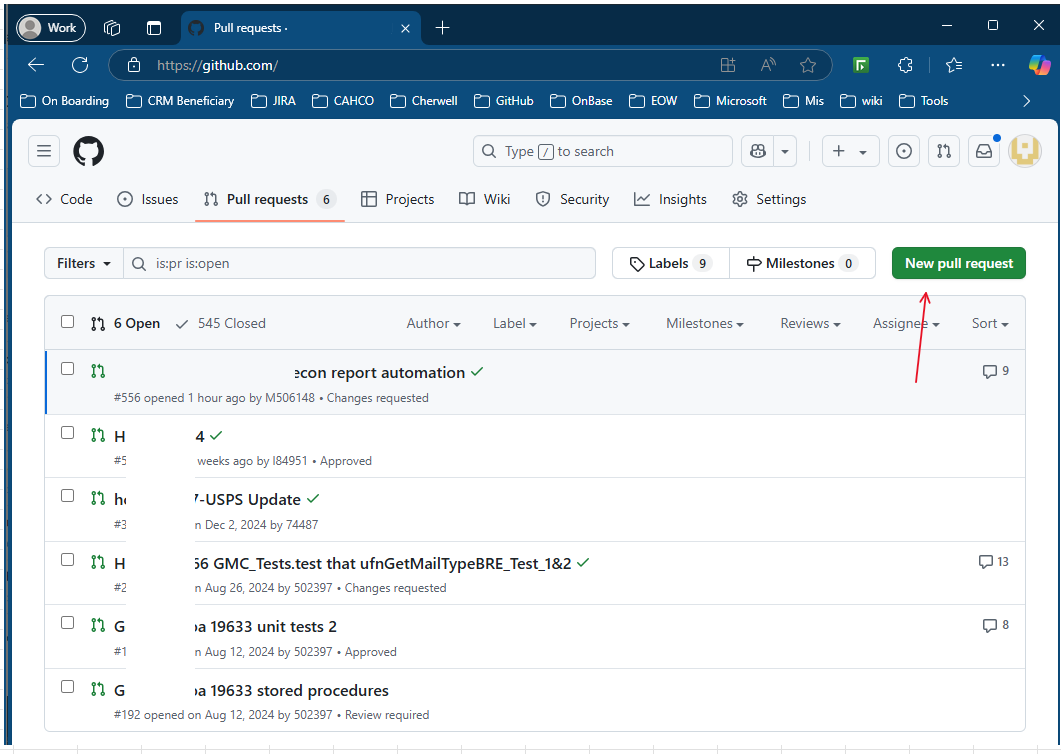
Task: Click the issues shortcut icon in header
Action: click(904, 151)
